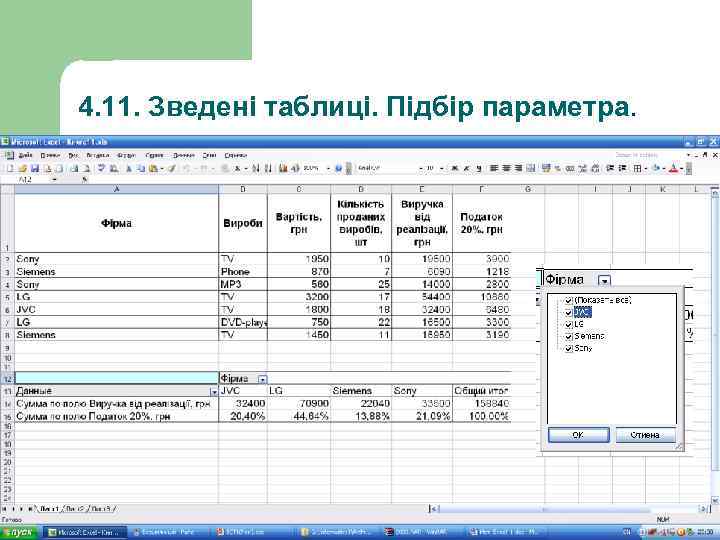720x540 pixels.
Task: Click the Sort Ascending icon
Action: pyautogui.click(x=256, y=169)
